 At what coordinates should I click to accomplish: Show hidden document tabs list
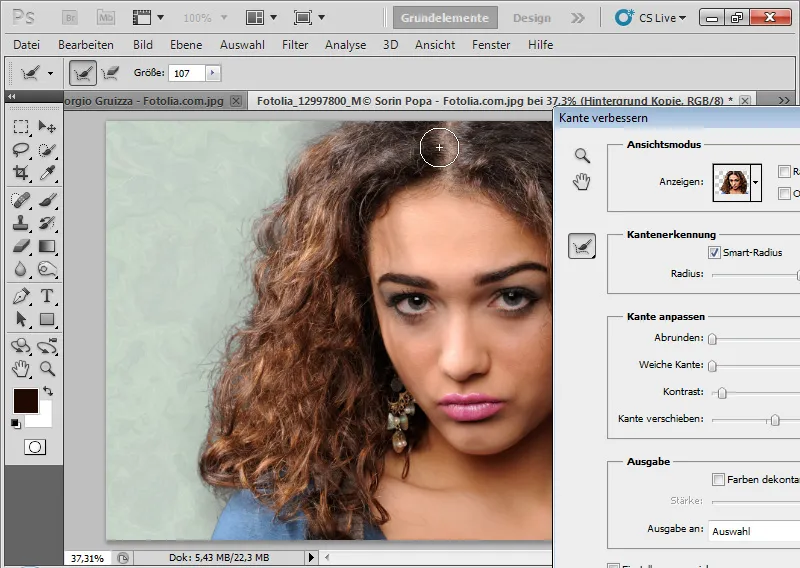[x=784, y=100]
